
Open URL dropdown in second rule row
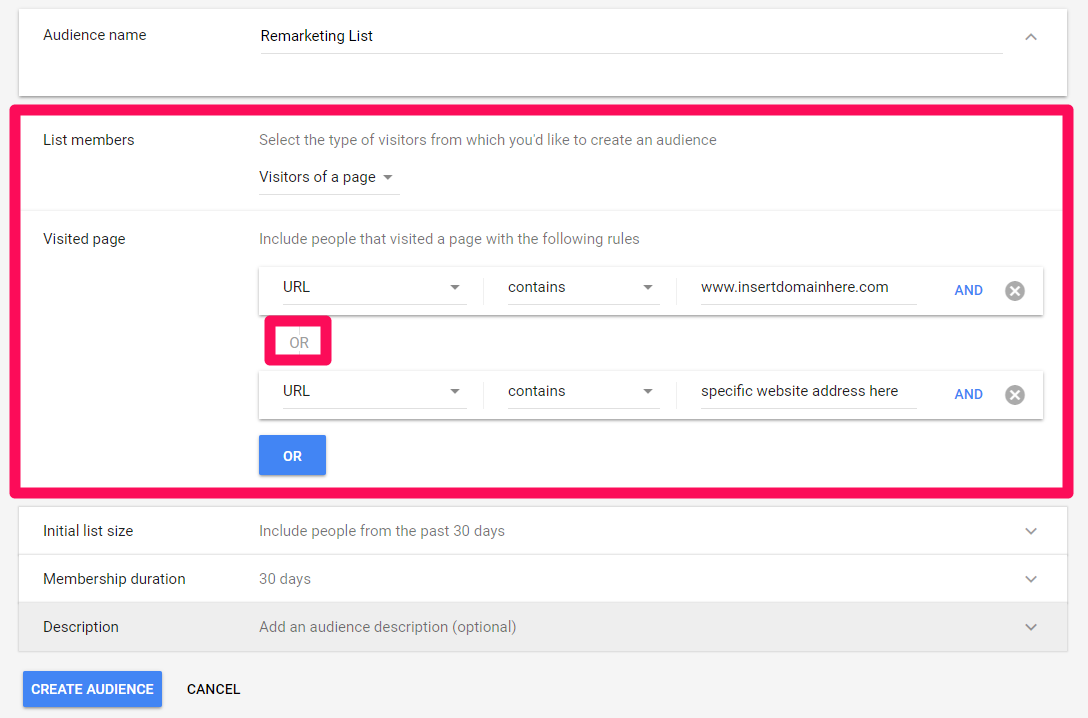(x=375, y=391)
